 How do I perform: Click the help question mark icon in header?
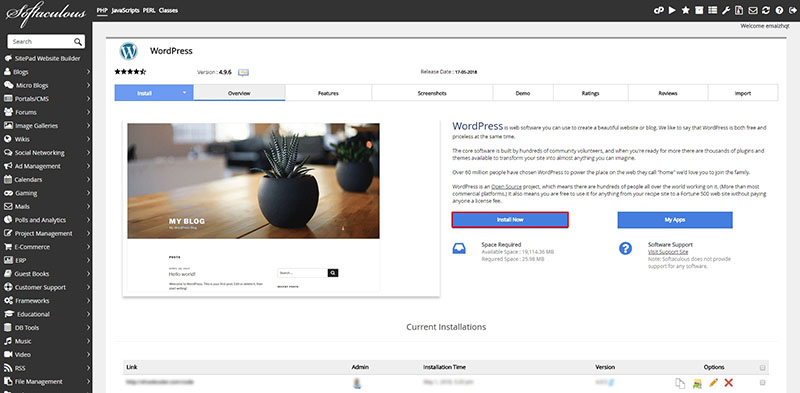779,10
